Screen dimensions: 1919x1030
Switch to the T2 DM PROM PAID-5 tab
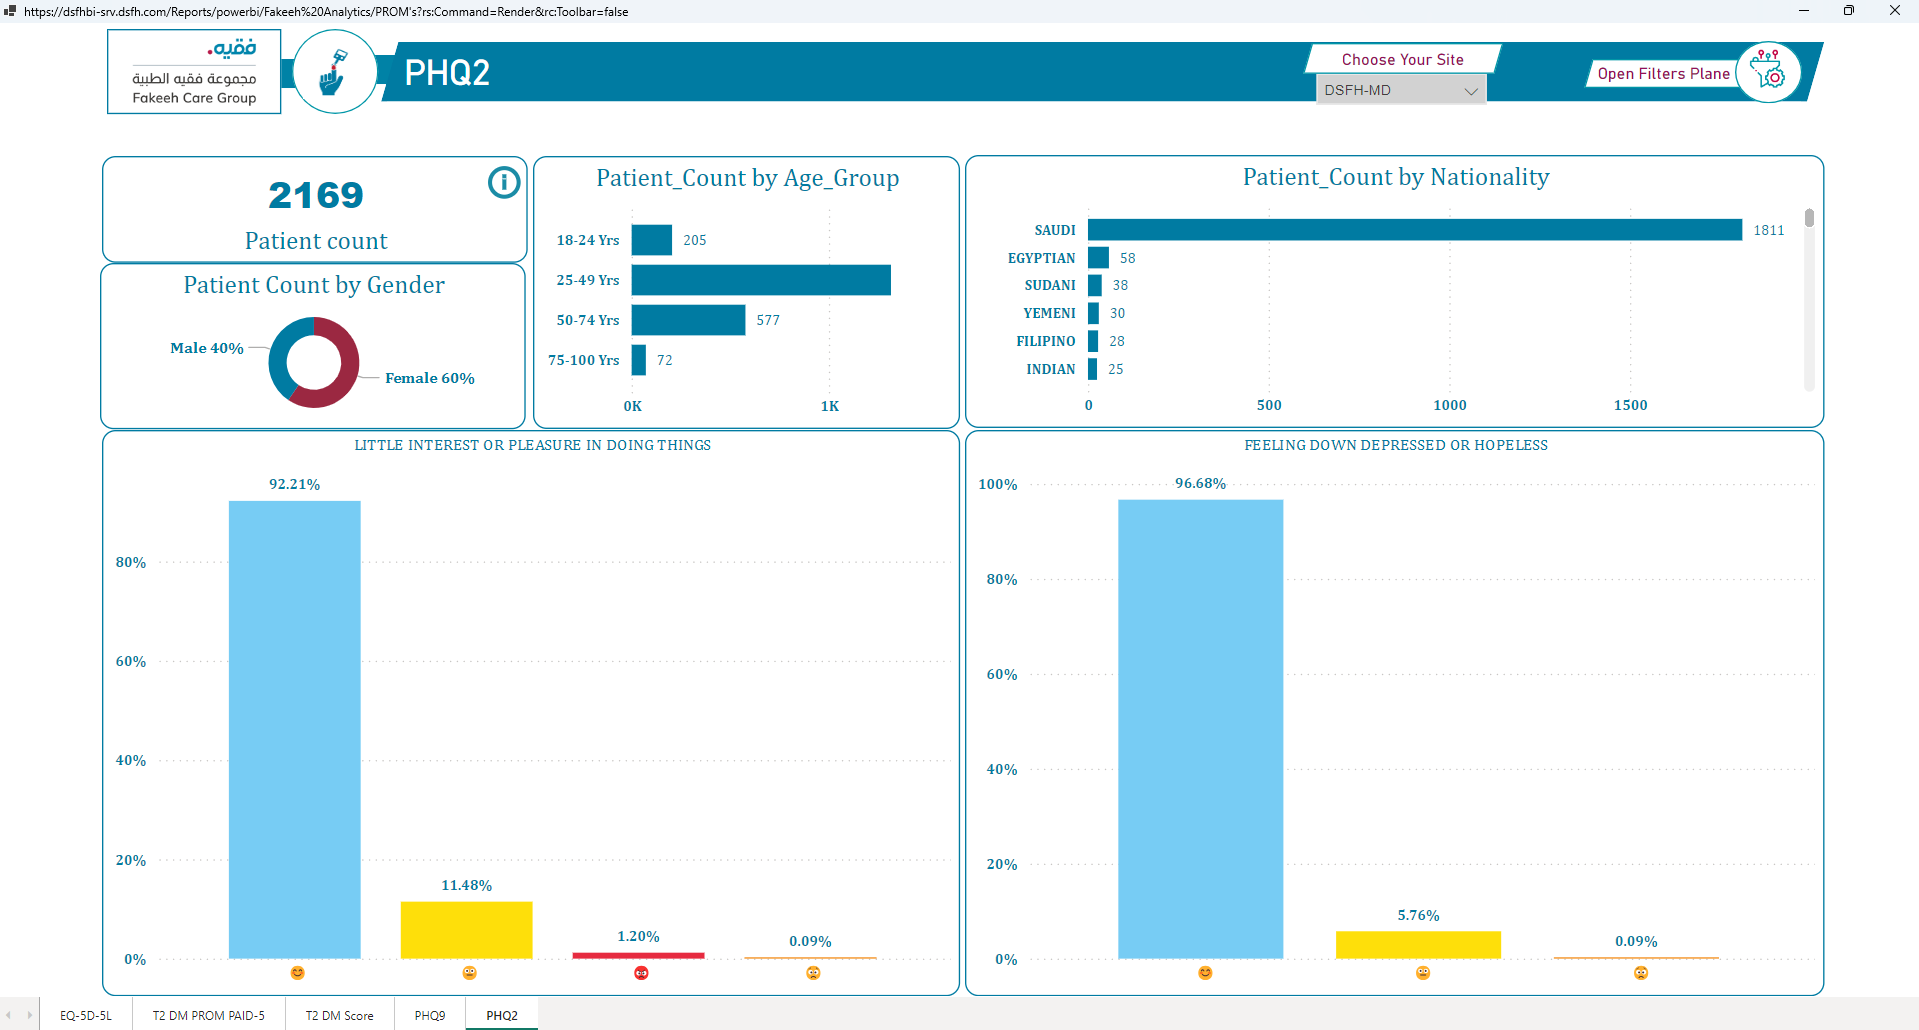[x=209, y=1015]
